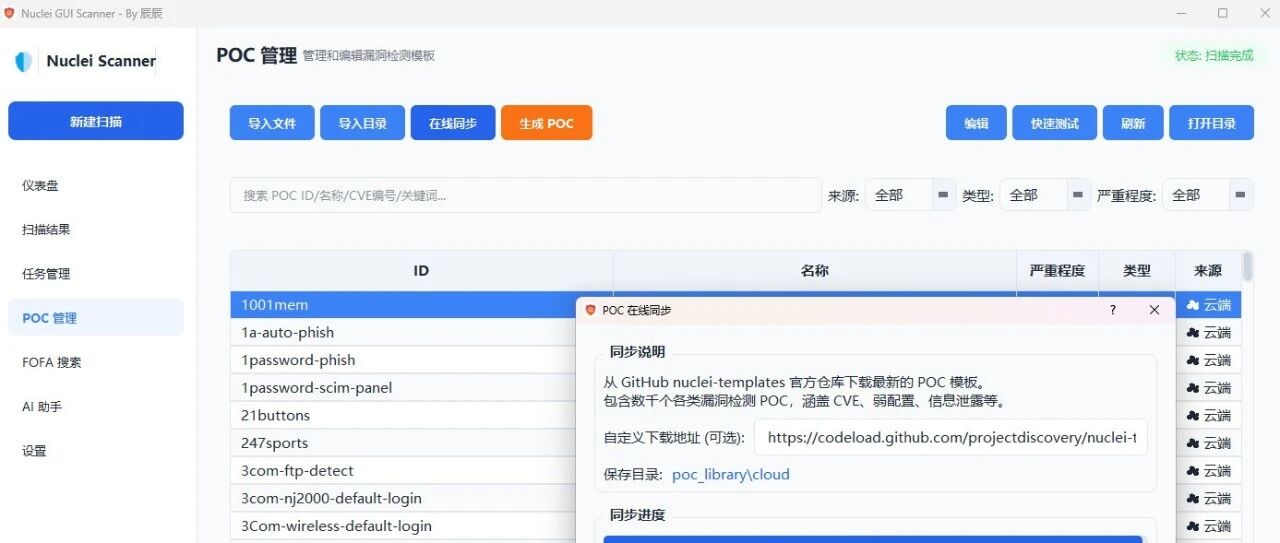Click cloud icon in 3Com-wireless-default-login row
The width and height of the screenshot is (1280, 543).
(x=1192, y=526)
